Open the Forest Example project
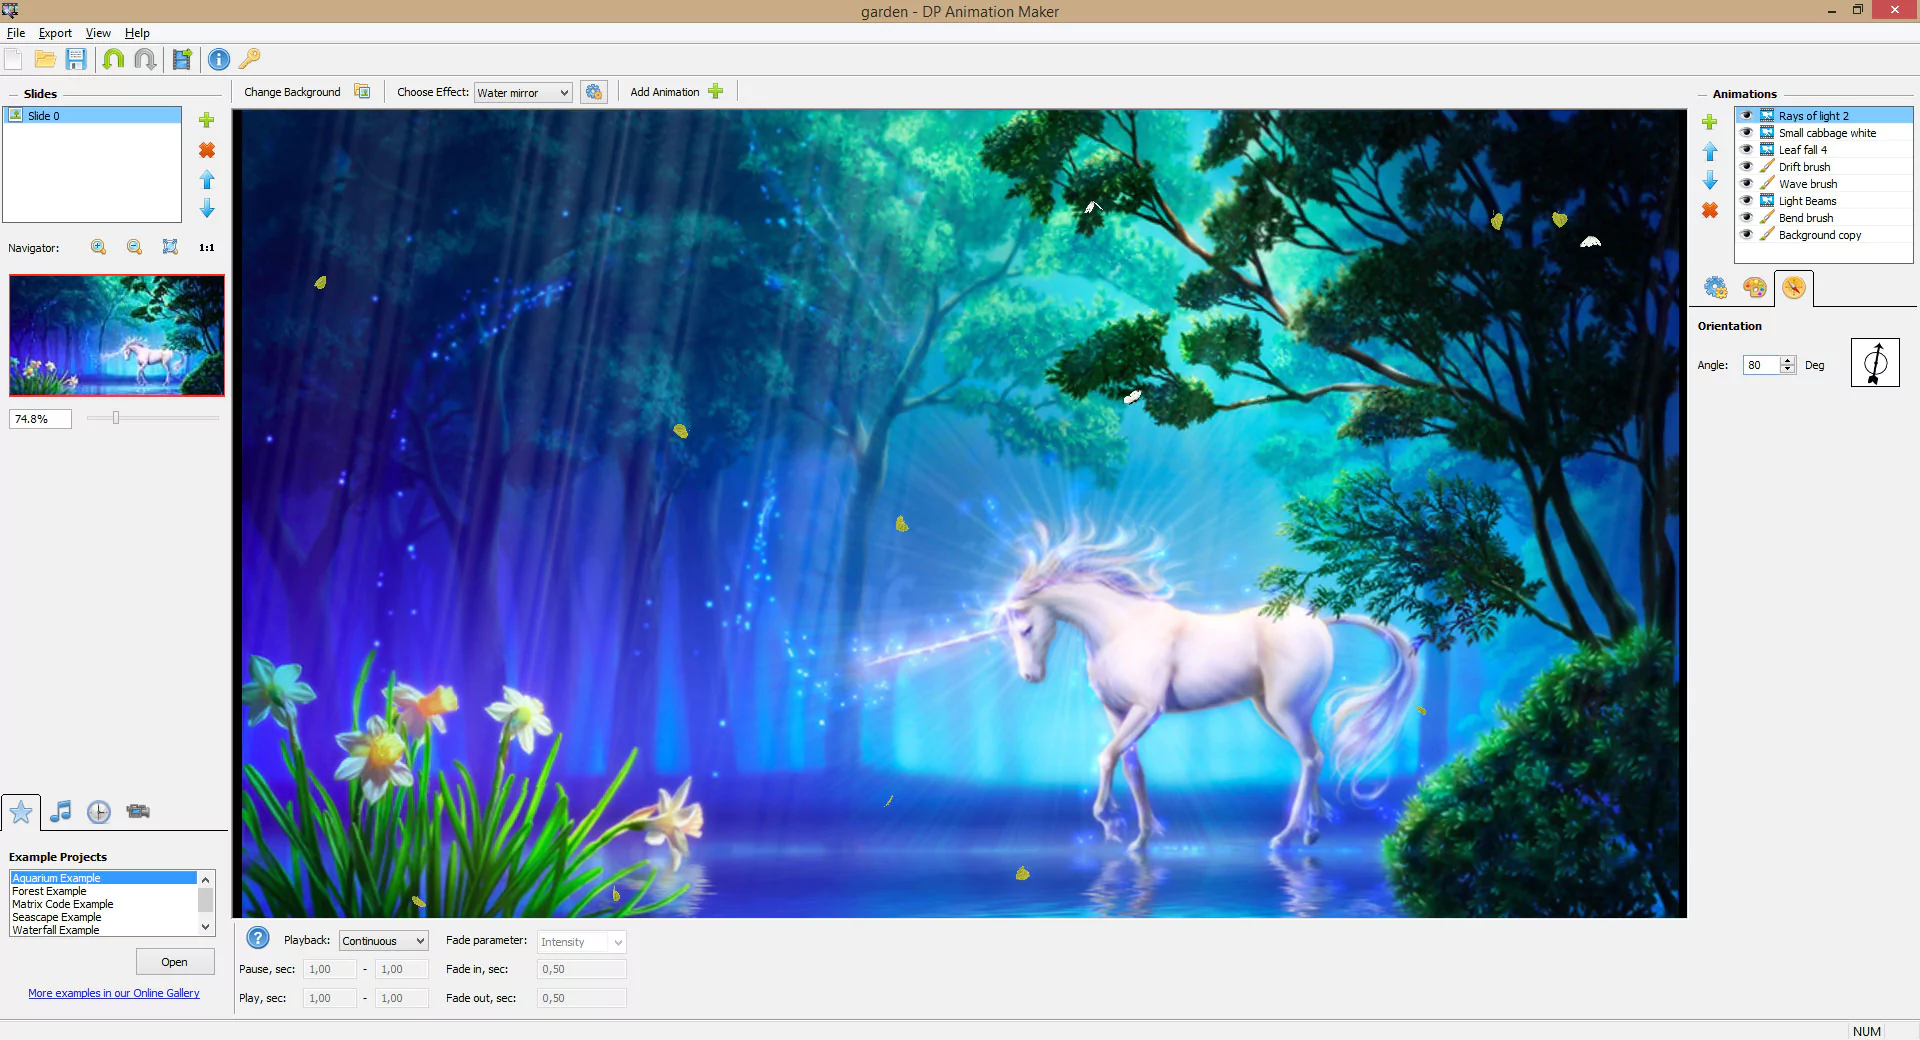 point(48,890)
